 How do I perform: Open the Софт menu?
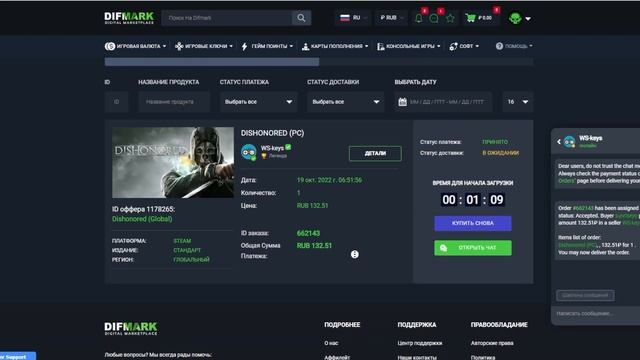(x=464, y=46)
